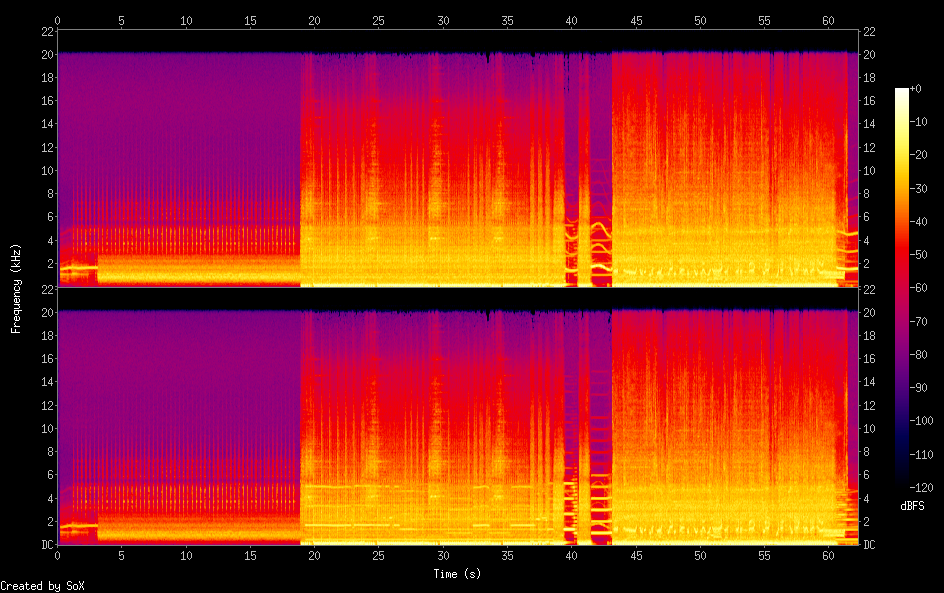Click the 15 tick on the bottom time axis
The height and width of the screenshot is (593, 944).
click(250, 555)
